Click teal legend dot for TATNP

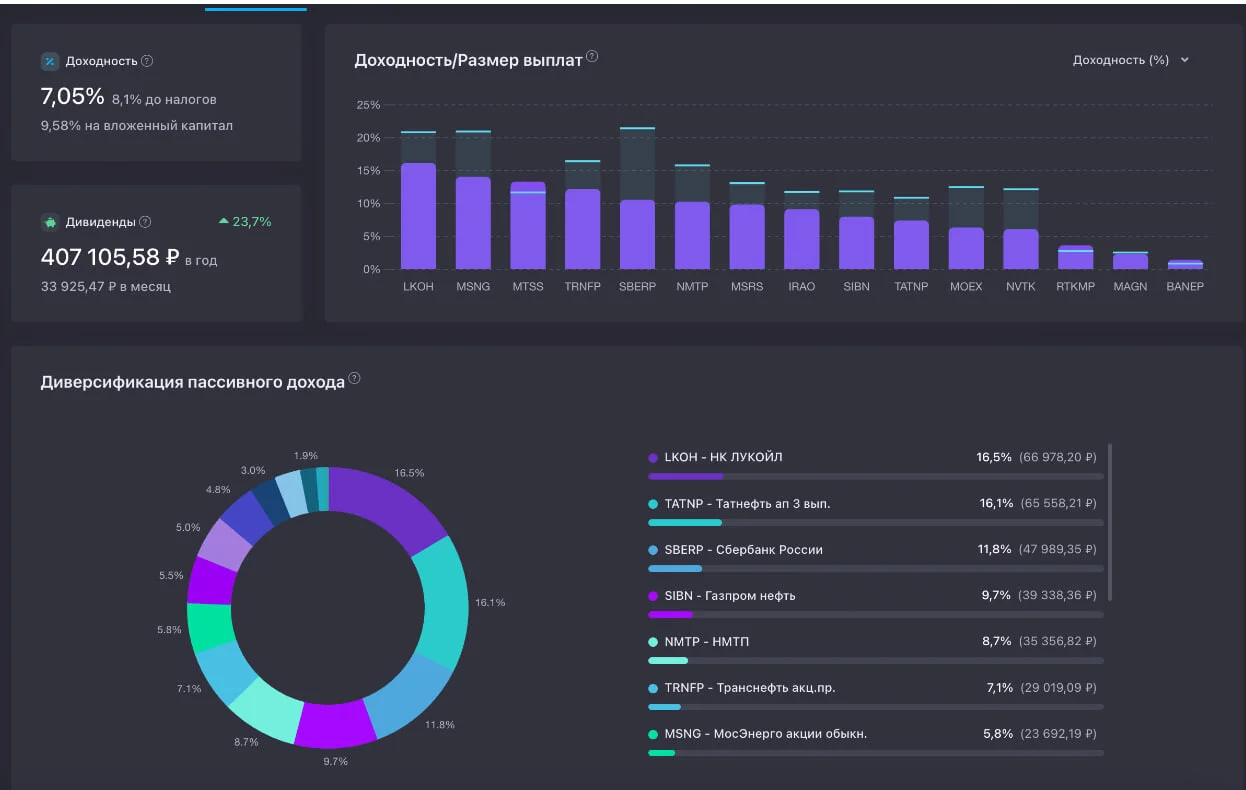653,504
